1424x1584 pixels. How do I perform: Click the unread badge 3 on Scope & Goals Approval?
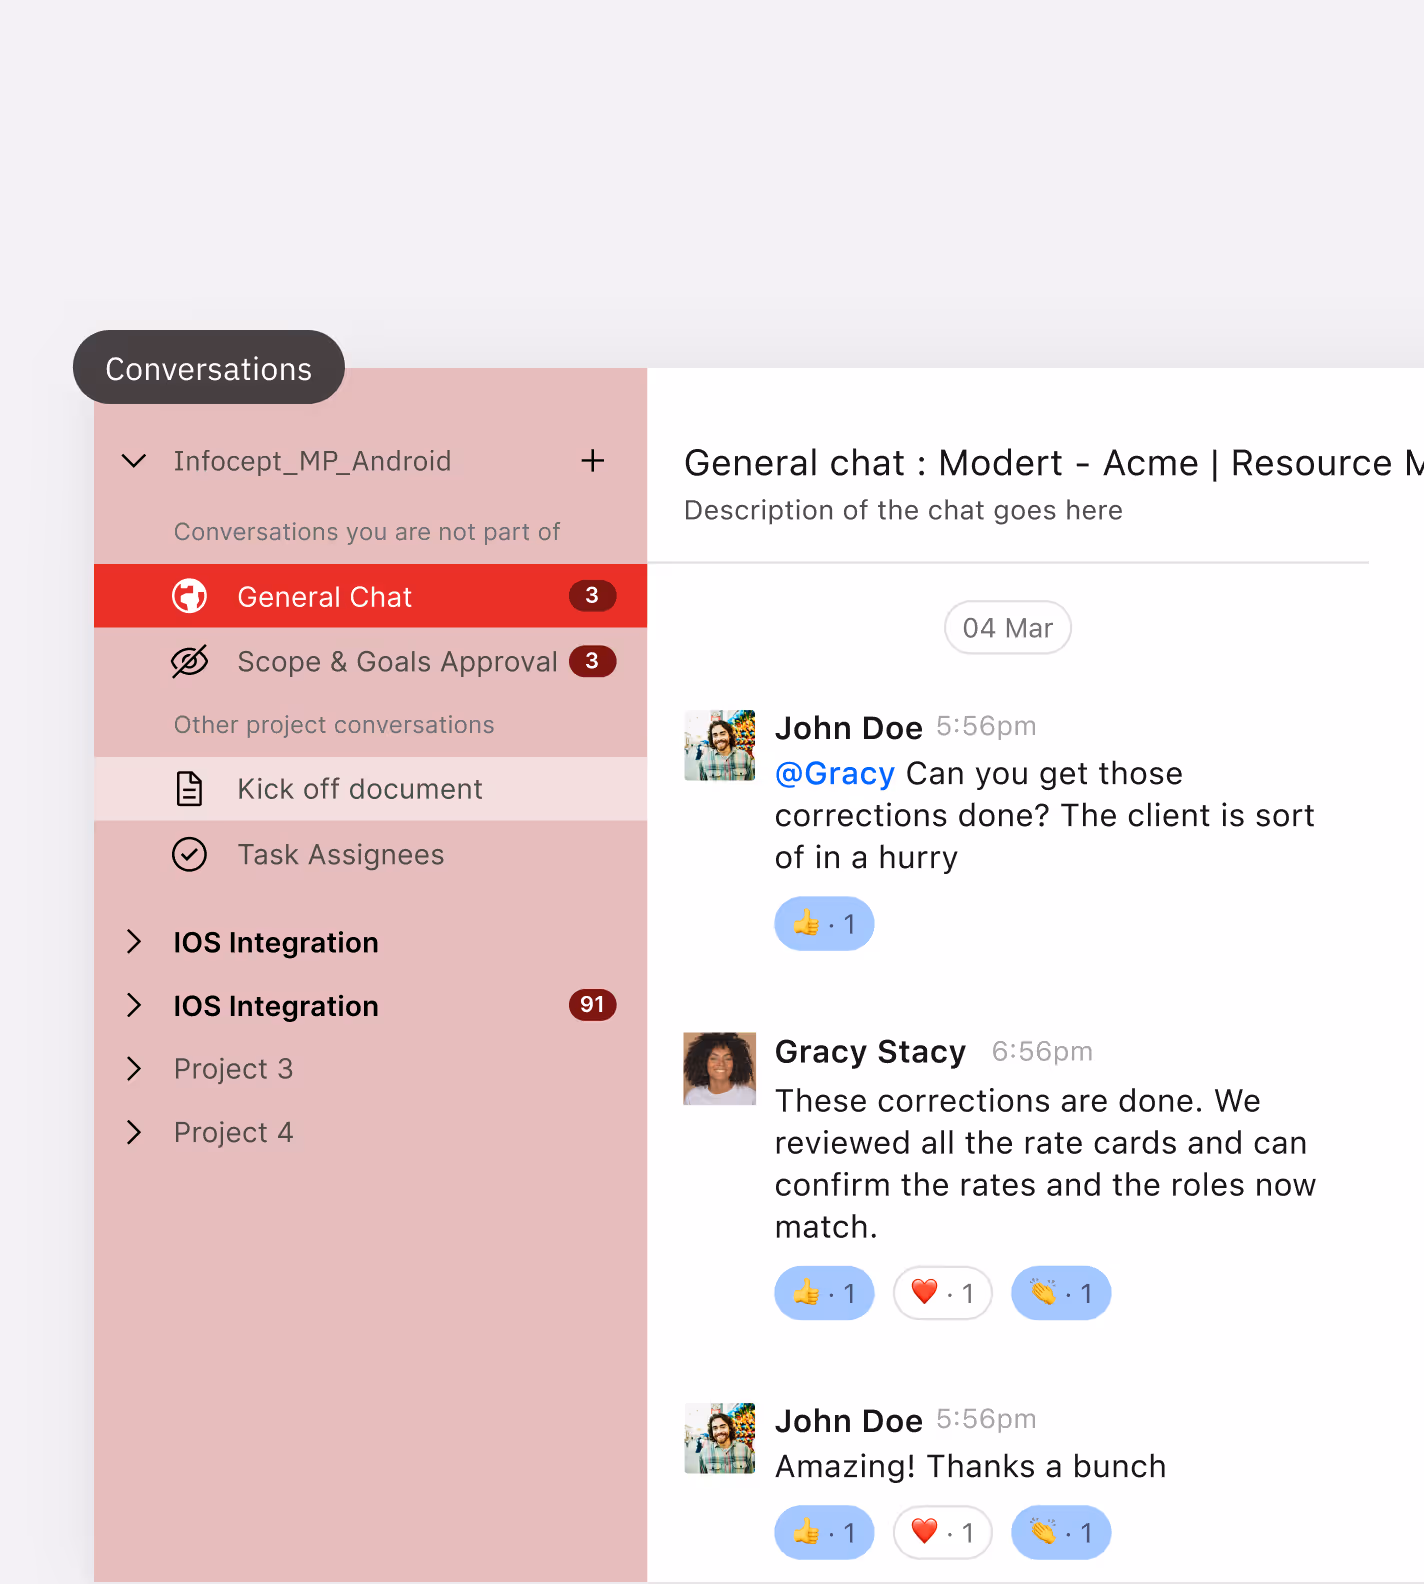point(592,661)
